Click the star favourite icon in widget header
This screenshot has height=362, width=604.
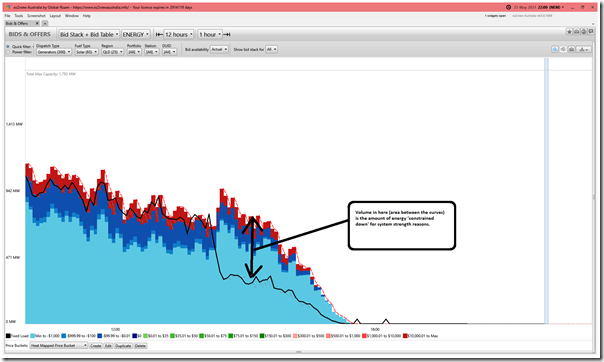[569, 32]
